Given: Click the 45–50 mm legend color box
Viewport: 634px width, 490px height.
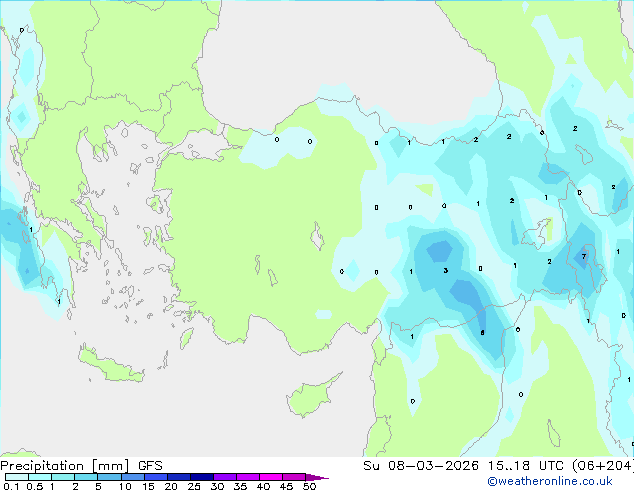Looking at the screenshot, I should (294, 477).
